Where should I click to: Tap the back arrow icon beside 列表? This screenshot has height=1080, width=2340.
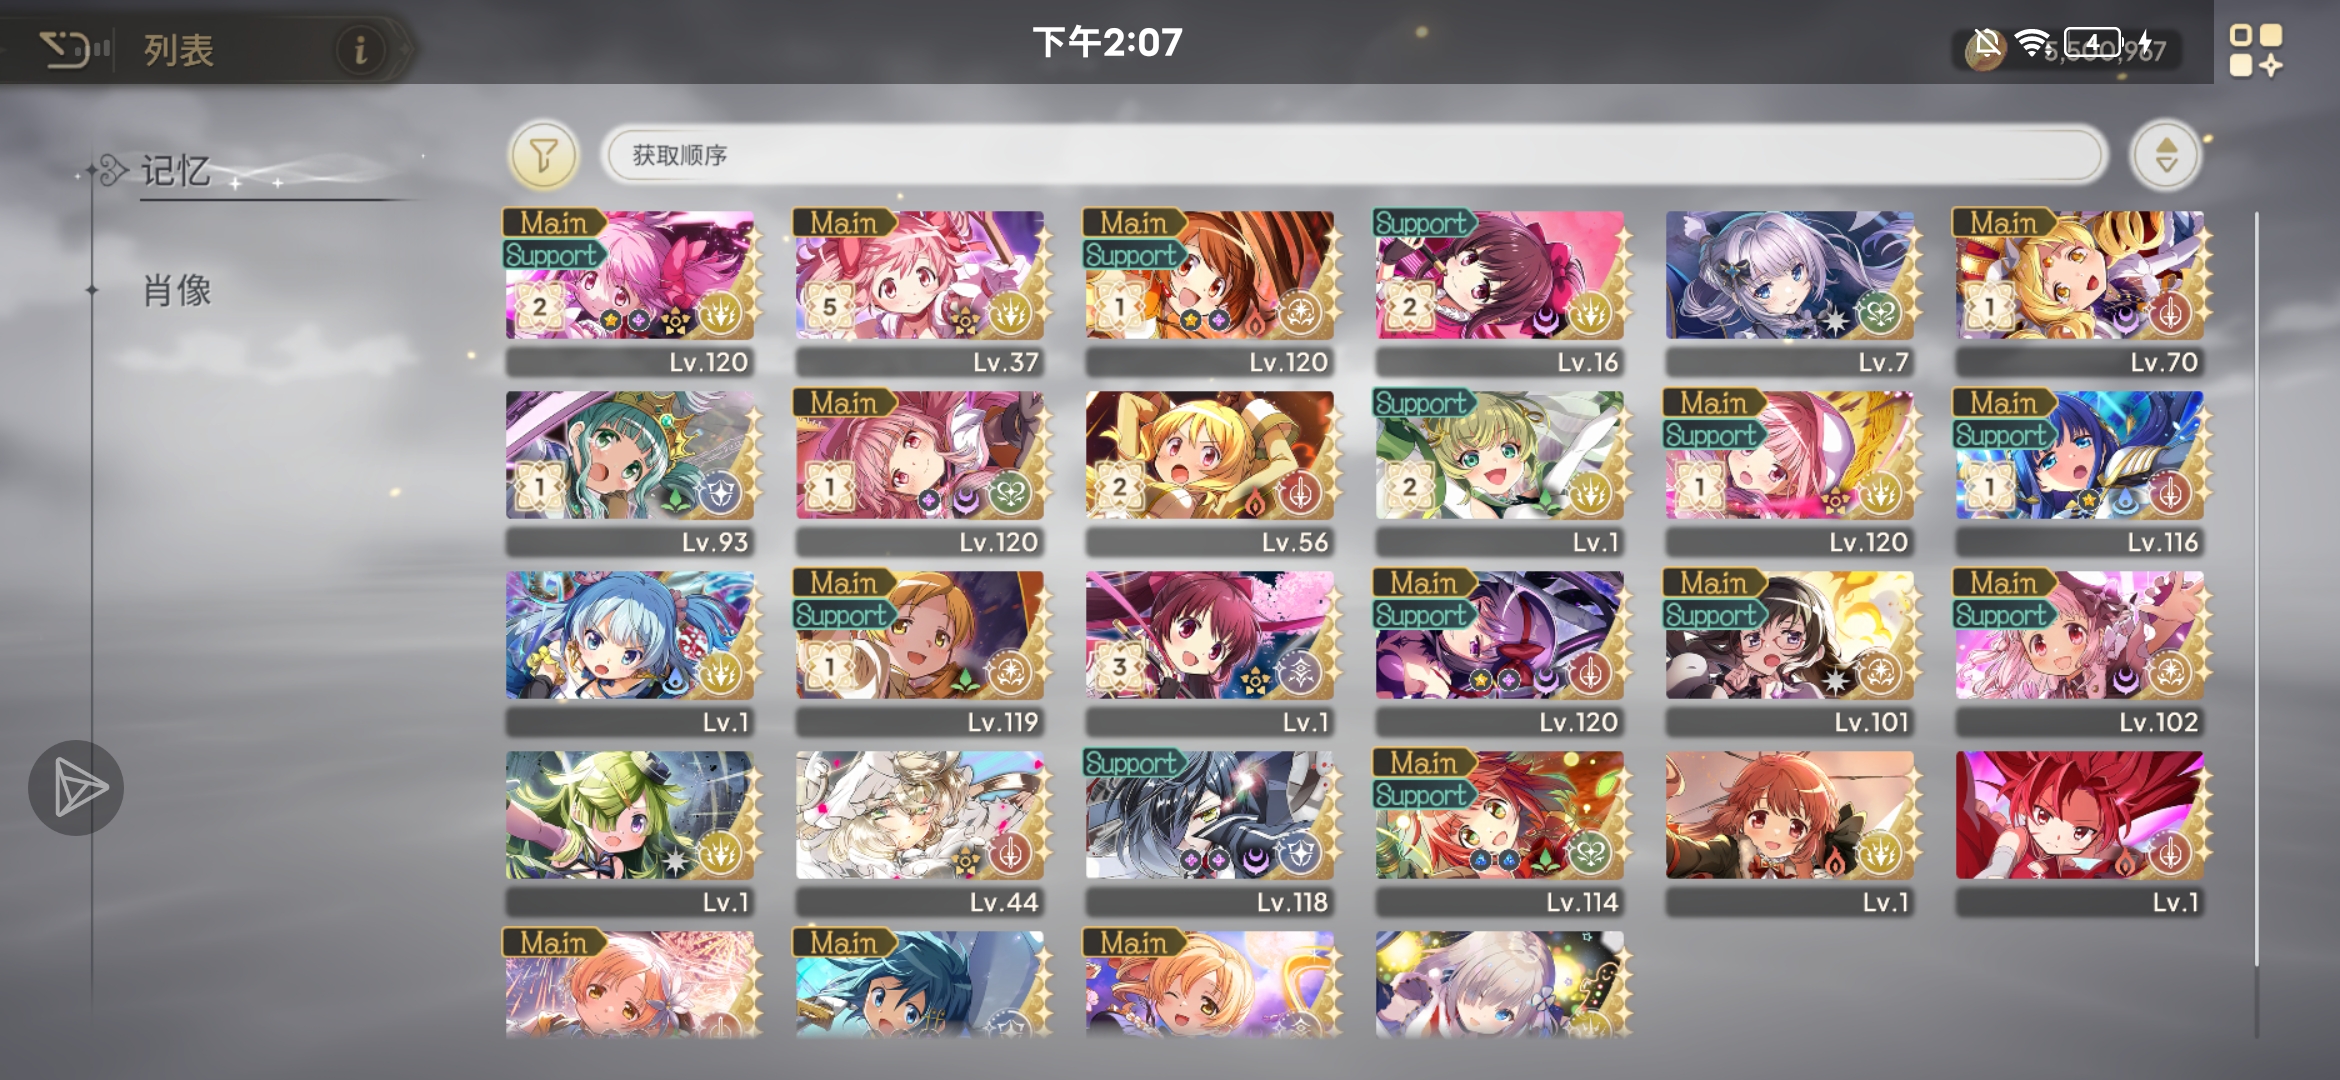click(66, 49)
